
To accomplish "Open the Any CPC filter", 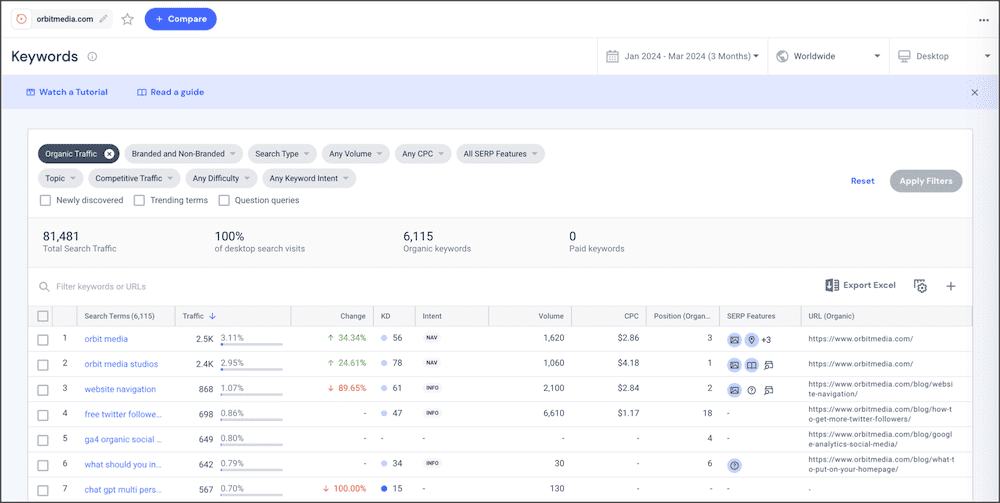I will point(423,154).
